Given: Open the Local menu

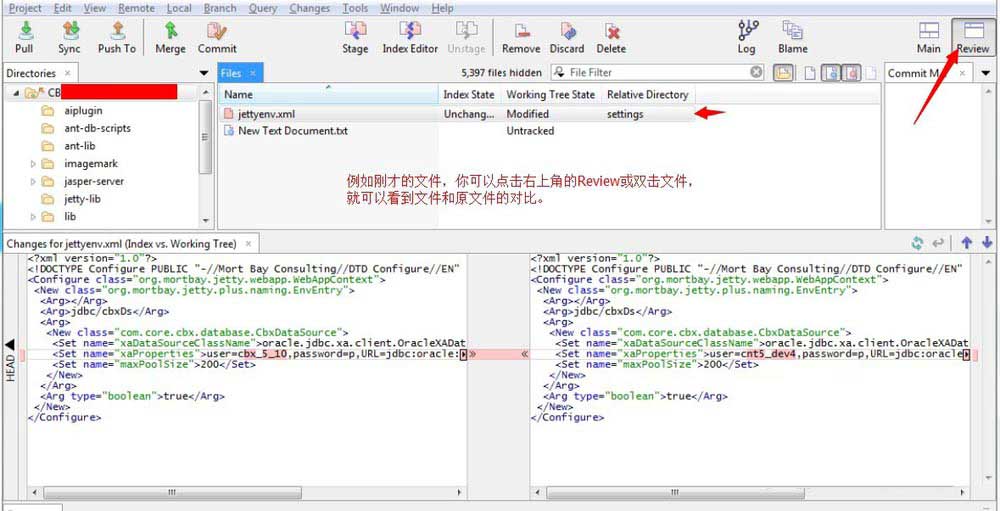Looking at the screenshot, I should [179, 8].
